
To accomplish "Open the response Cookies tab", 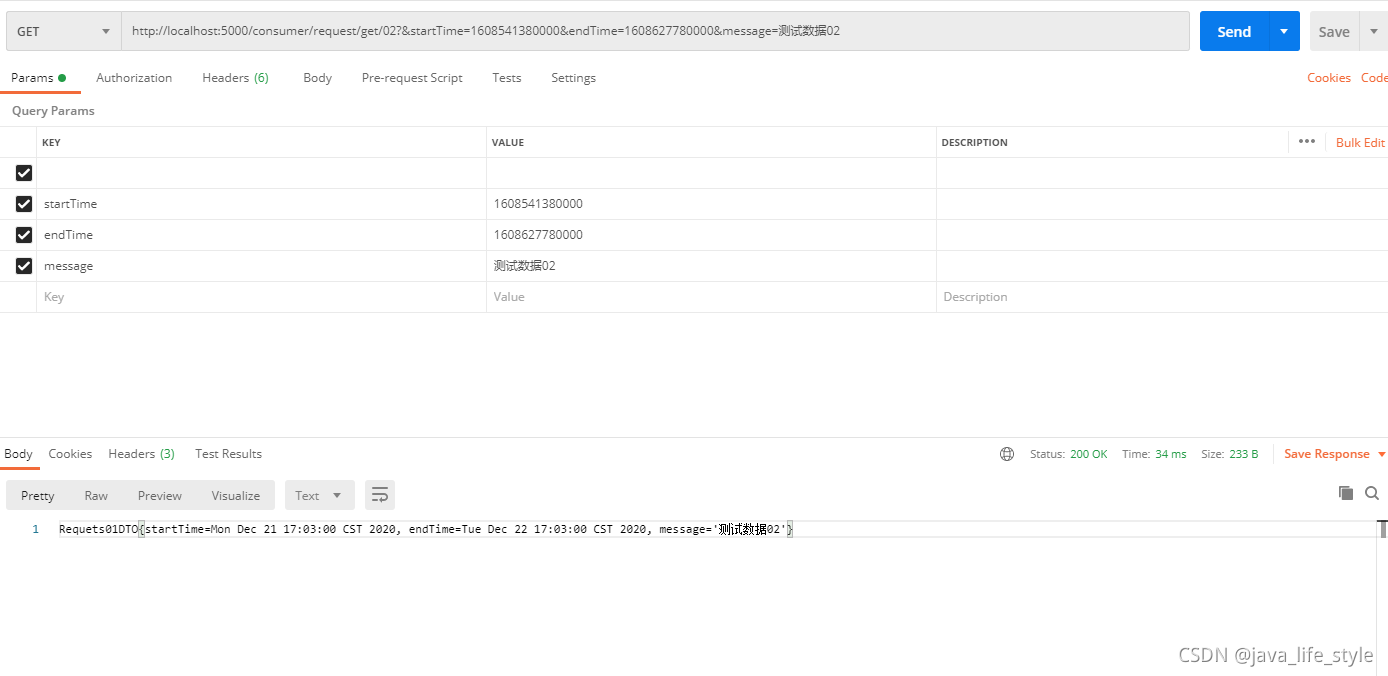I will pyautogui.click(x=70, y=454).
